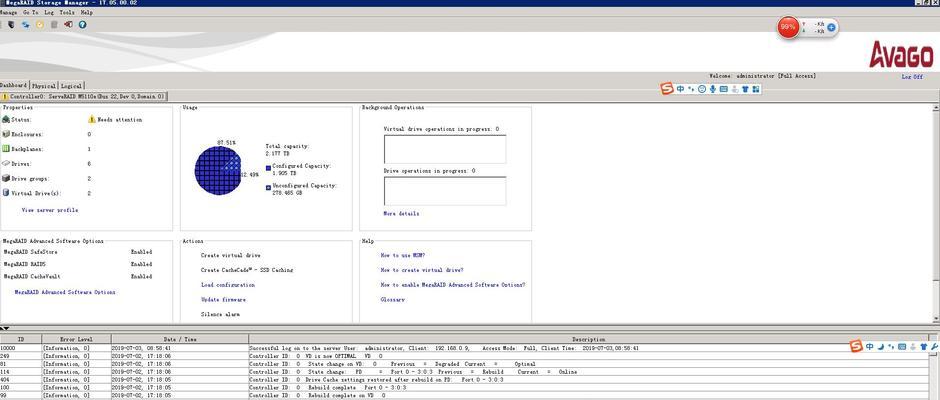The width and height of the screenshot is (940, 400).
Task: Switch to the Physical tab
Action: tap(44, 86)
